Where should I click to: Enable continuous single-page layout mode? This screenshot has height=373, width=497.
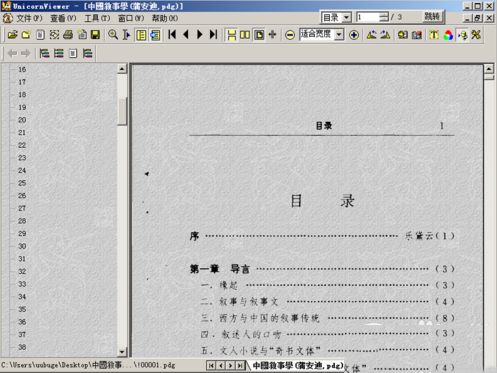tap(231, 35)
